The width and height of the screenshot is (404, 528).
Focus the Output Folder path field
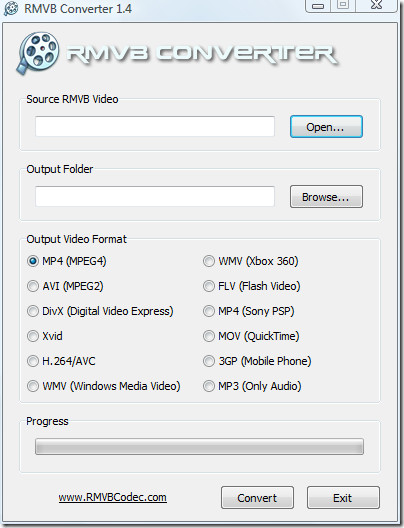pyautogui.click(x=155, y=197)
